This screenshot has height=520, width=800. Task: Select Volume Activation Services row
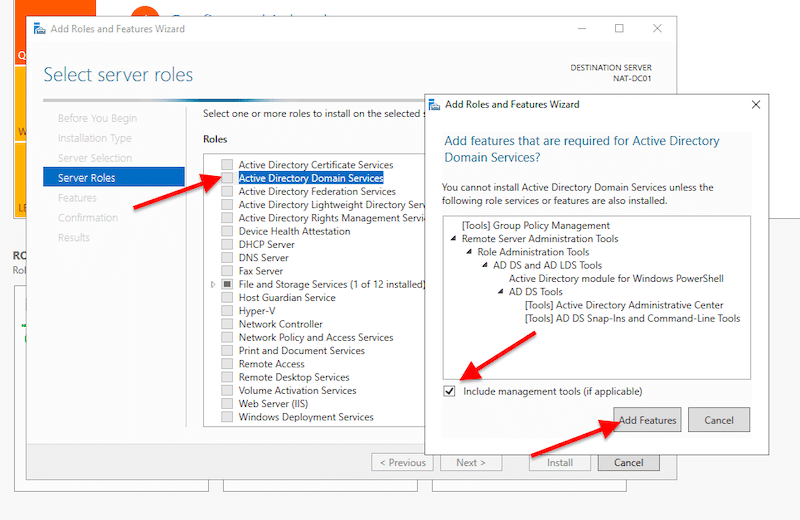(x=297, y=390)
